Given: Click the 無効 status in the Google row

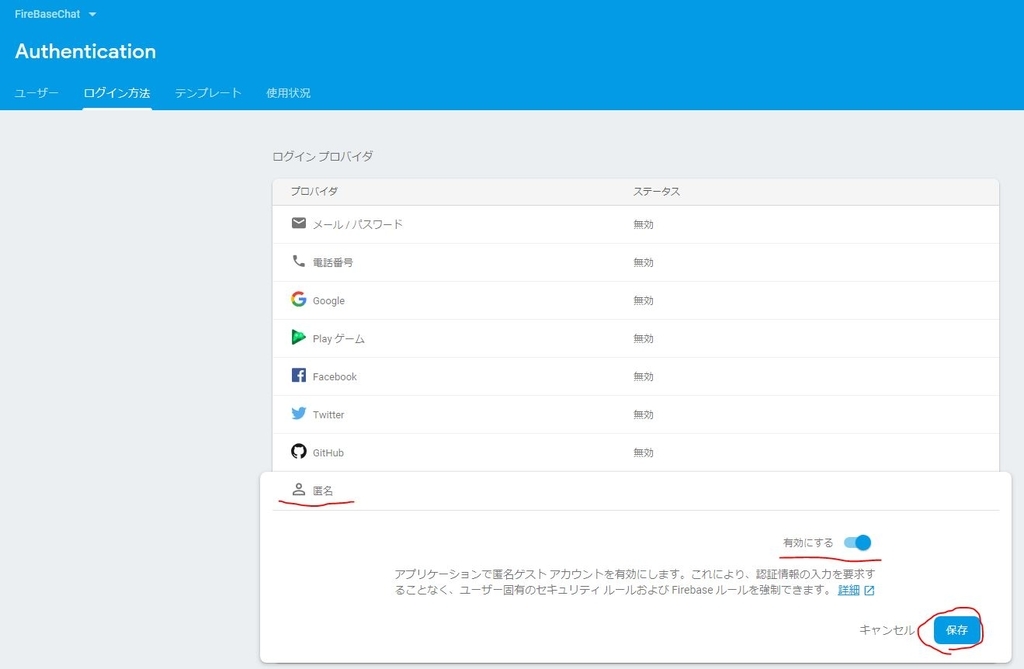Looking at the screenshot, I should (x=643, y=301).
